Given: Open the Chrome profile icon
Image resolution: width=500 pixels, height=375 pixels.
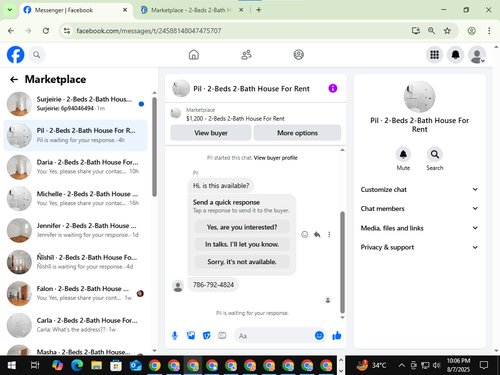Looking at the screenshot, I should [471, 31].
